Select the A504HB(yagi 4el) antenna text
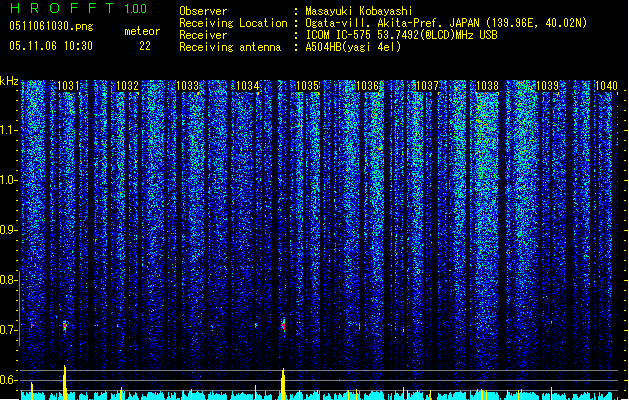This screenshot has width=629, height=400. [x=353, y=47]
